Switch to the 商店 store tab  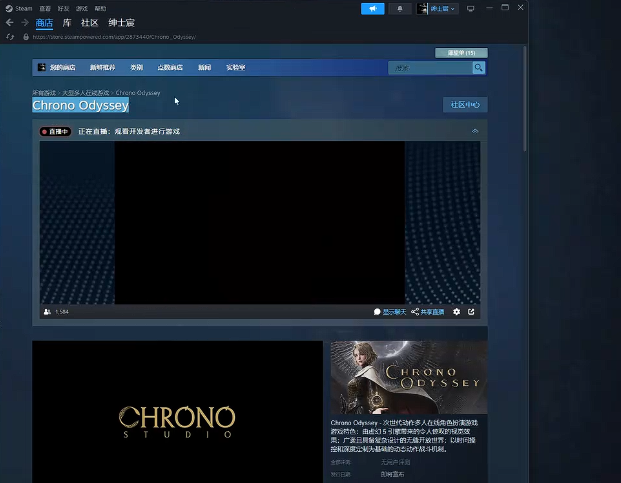tap(44, 23)
